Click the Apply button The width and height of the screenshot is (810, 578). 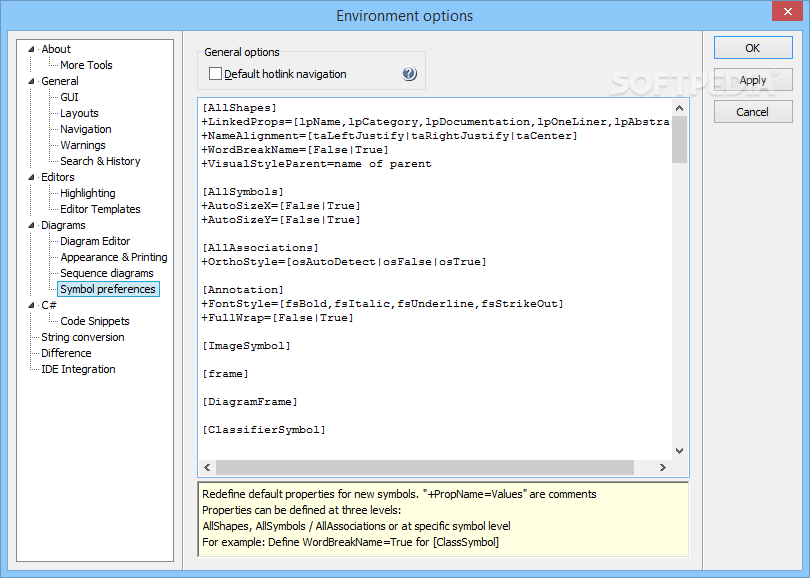(x=753, y=80)
